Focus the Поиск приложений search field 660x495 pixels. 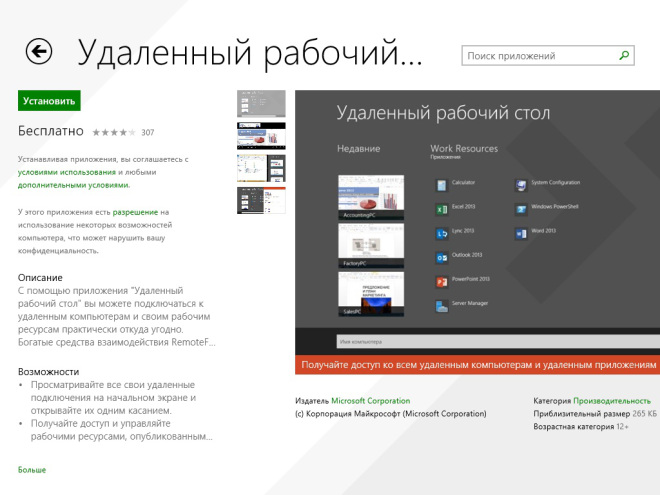pos(539,56)
